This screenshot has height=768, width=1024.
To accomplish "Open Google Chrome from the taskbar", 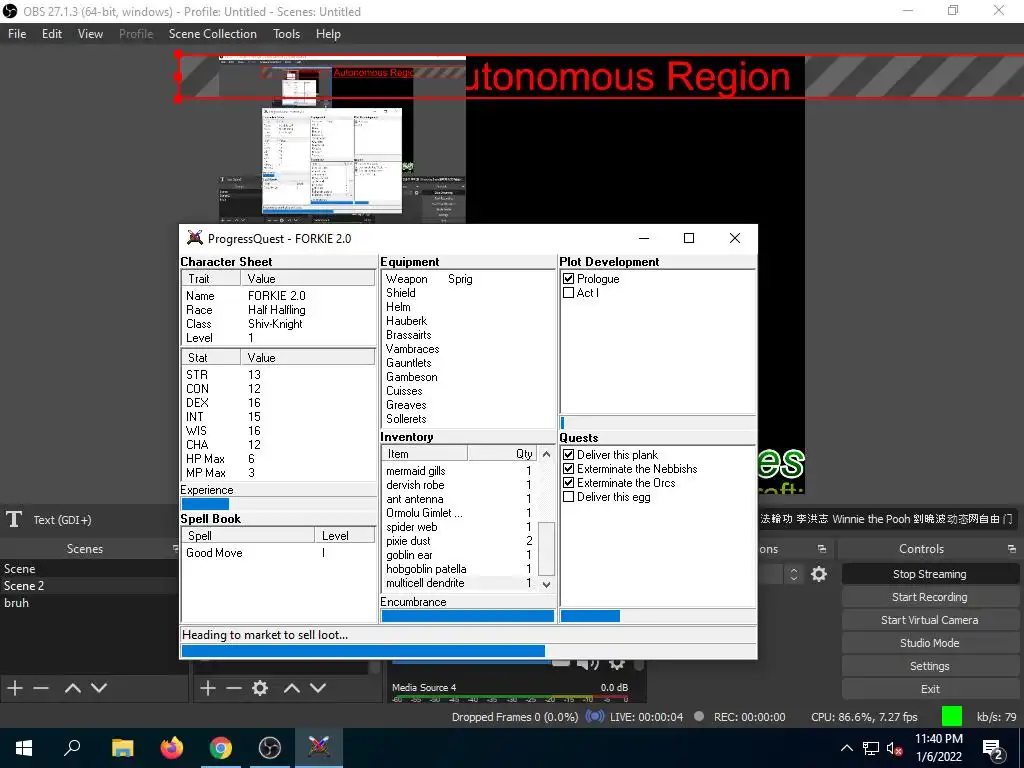I will (x=221, y=748).
